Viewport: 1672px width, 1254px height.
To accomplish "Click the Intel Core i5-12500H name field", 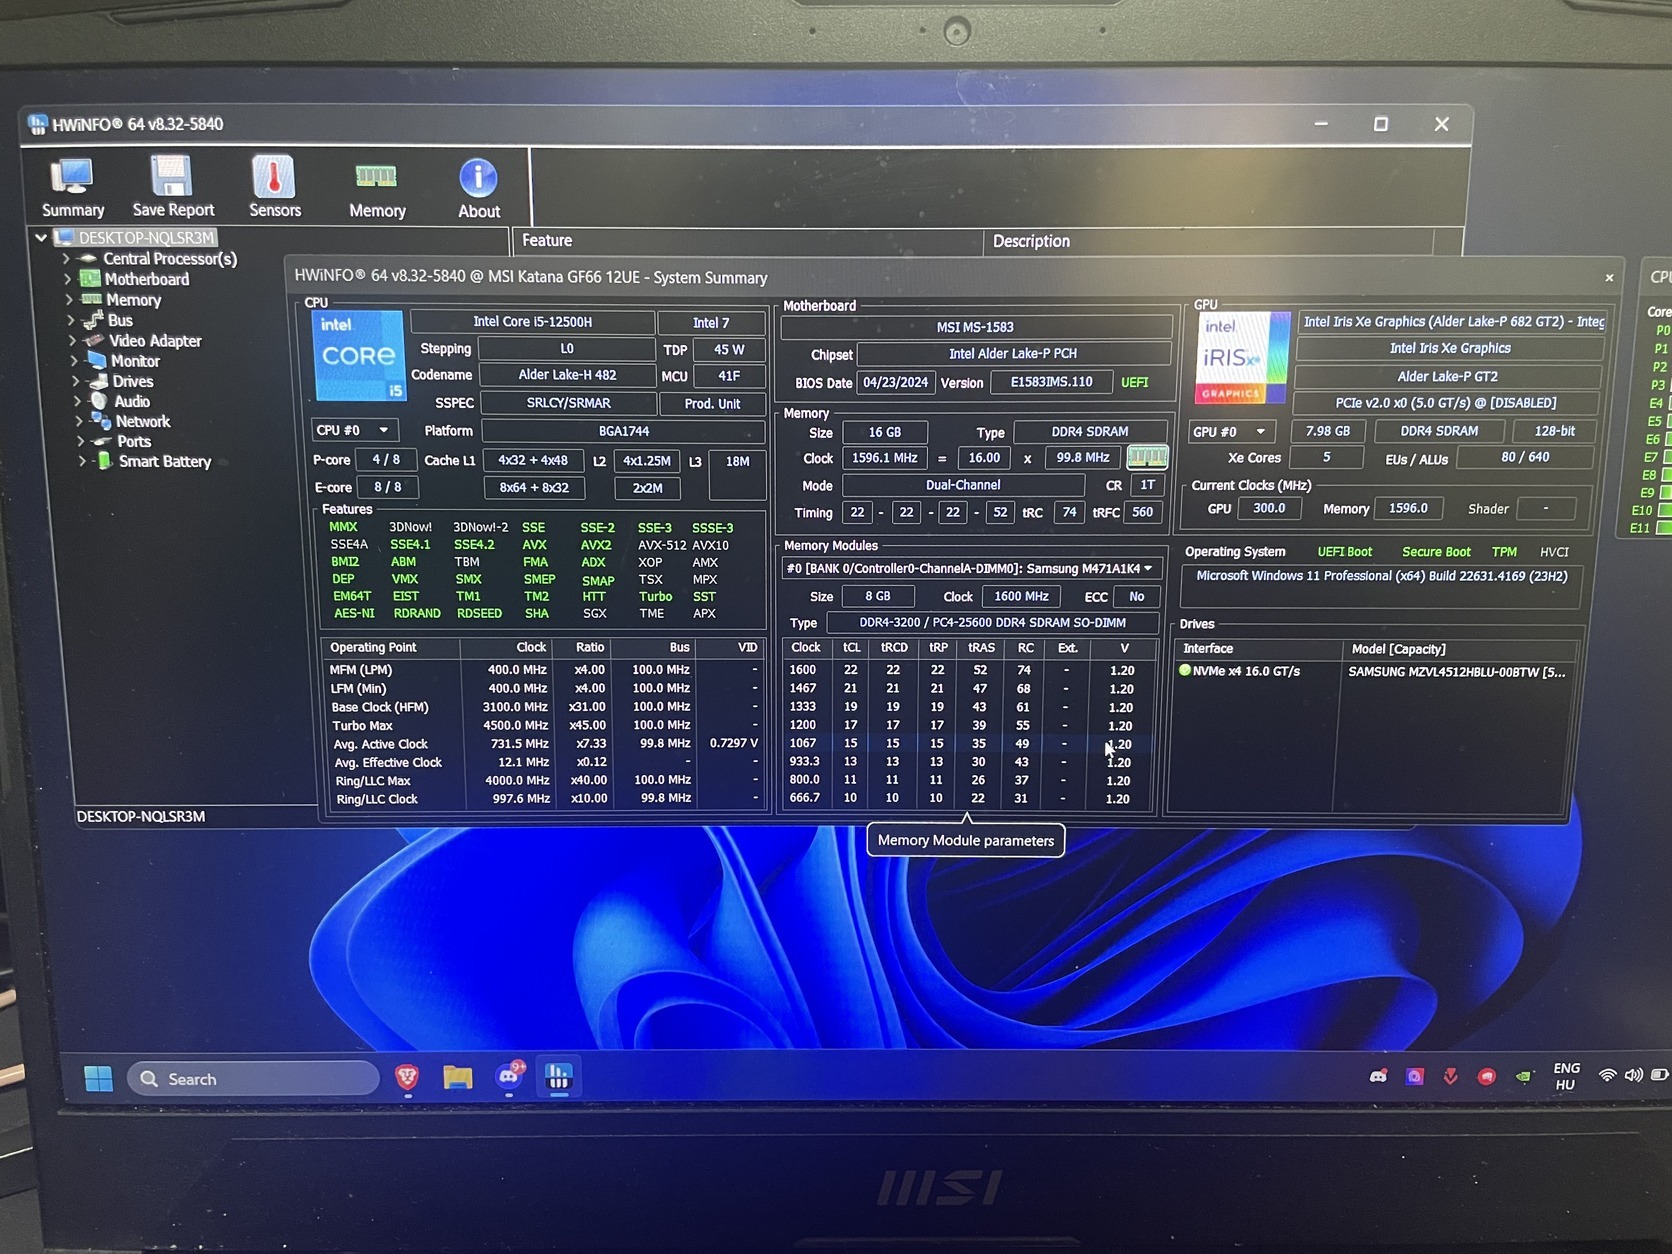I will click(532, 322).
